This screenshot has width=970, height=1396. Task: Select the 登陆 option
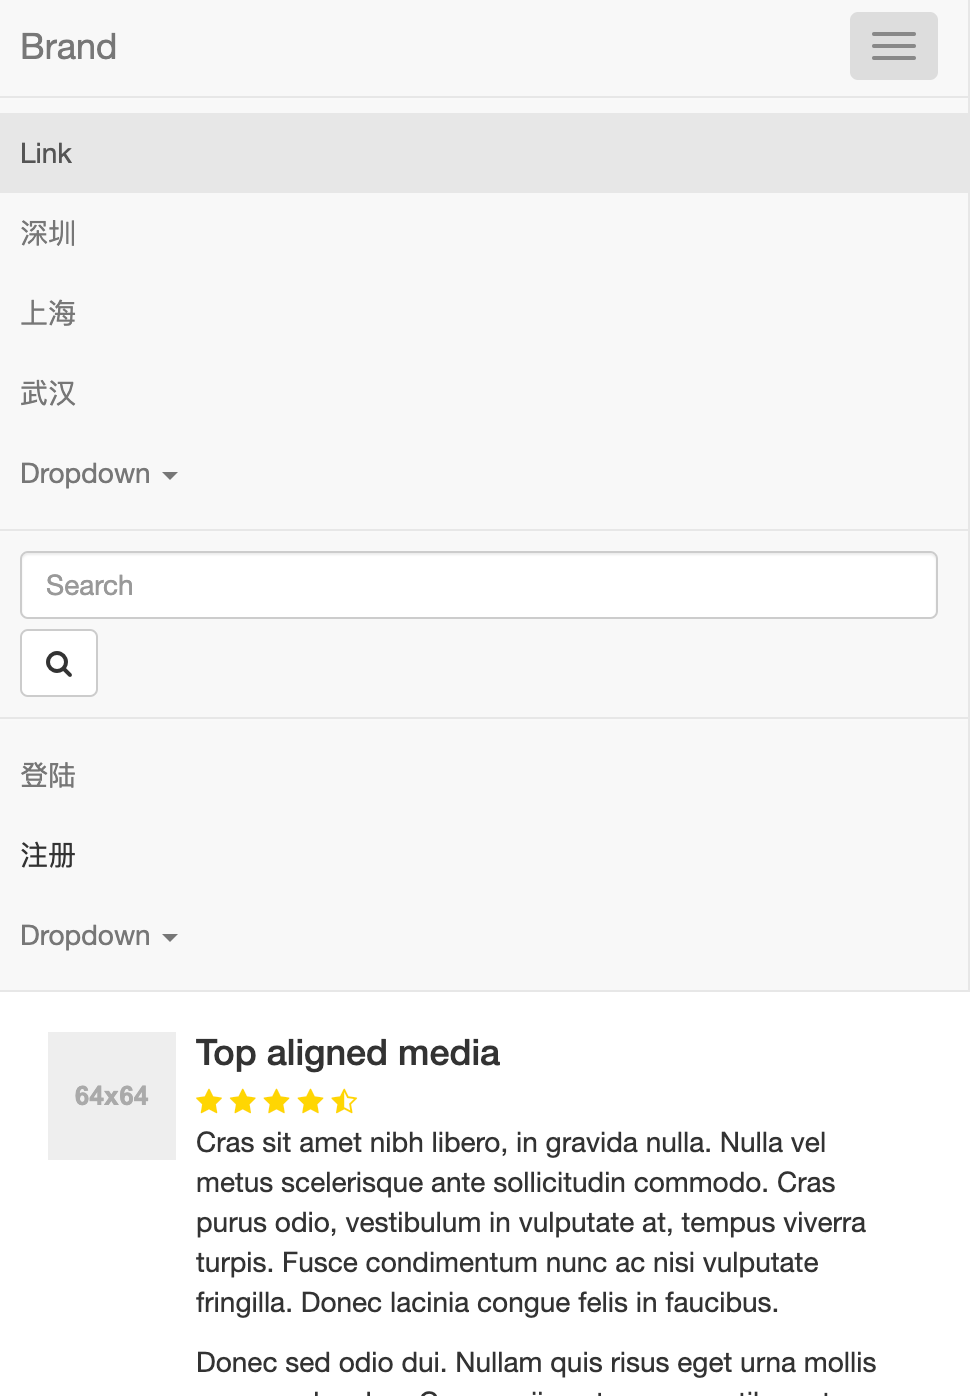[x=47, y=776]
